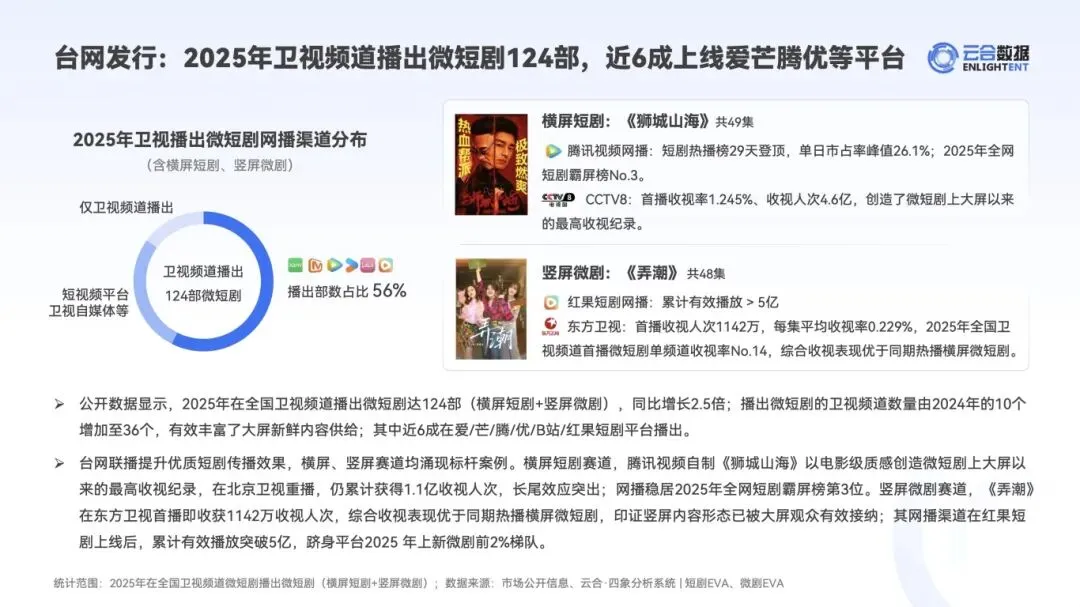Click Tencent Video icon before 腾讯视频网播
Image resolution: width=1080 pixels, height=607 pixels.
(552, 151)
